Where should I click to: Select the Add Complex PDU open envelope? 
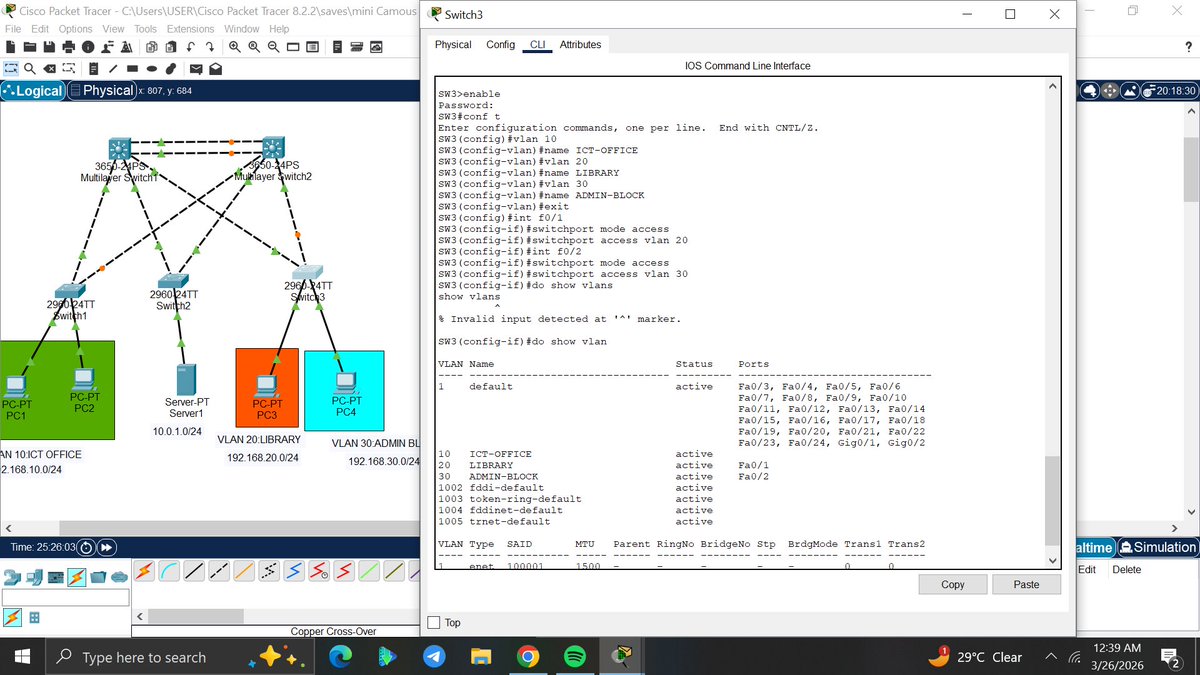[216, 69]
